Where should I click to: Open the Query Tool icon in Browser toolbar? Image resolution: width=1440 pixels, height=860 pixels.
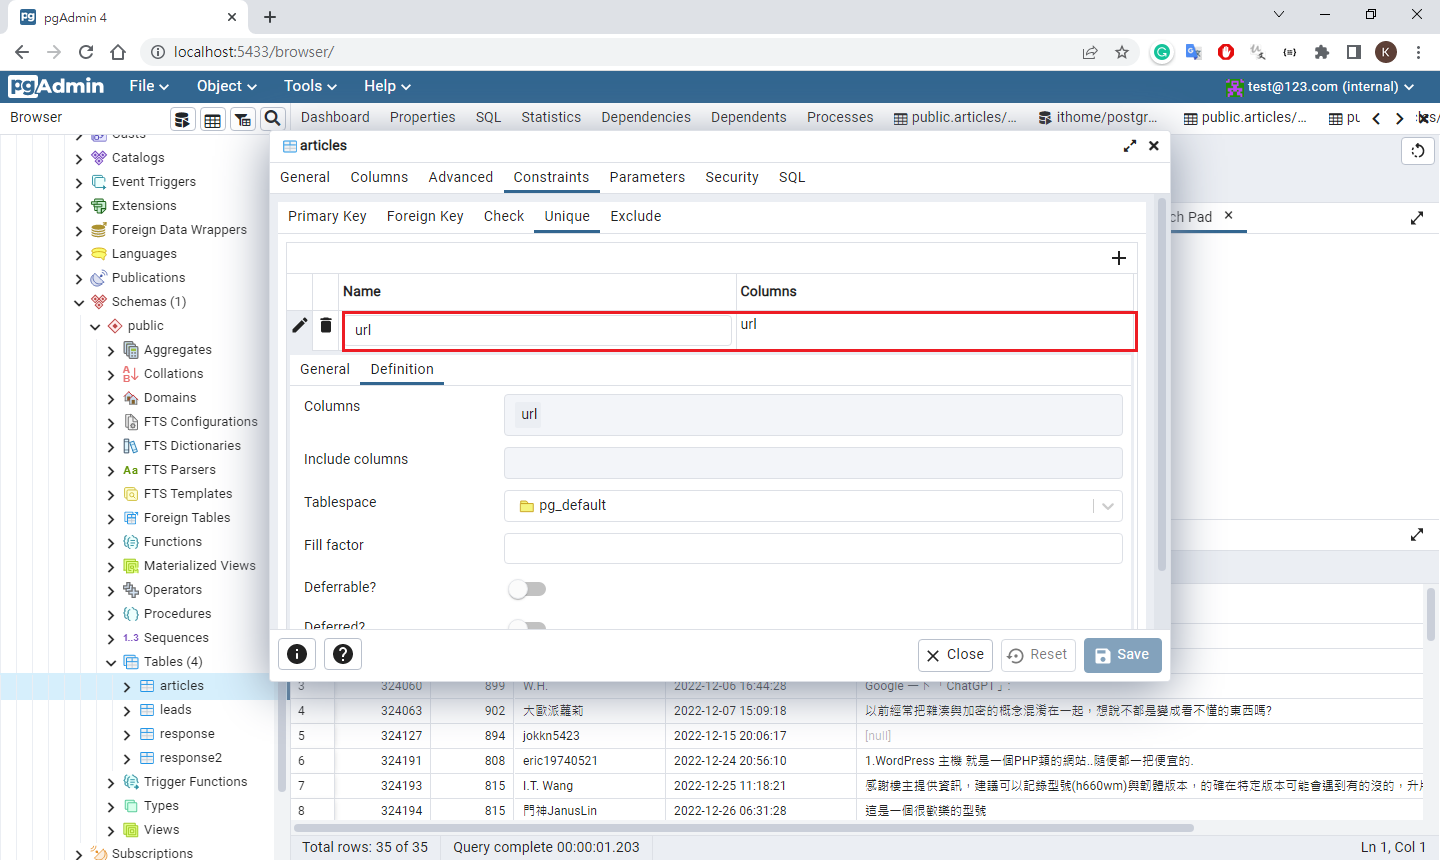182,120
